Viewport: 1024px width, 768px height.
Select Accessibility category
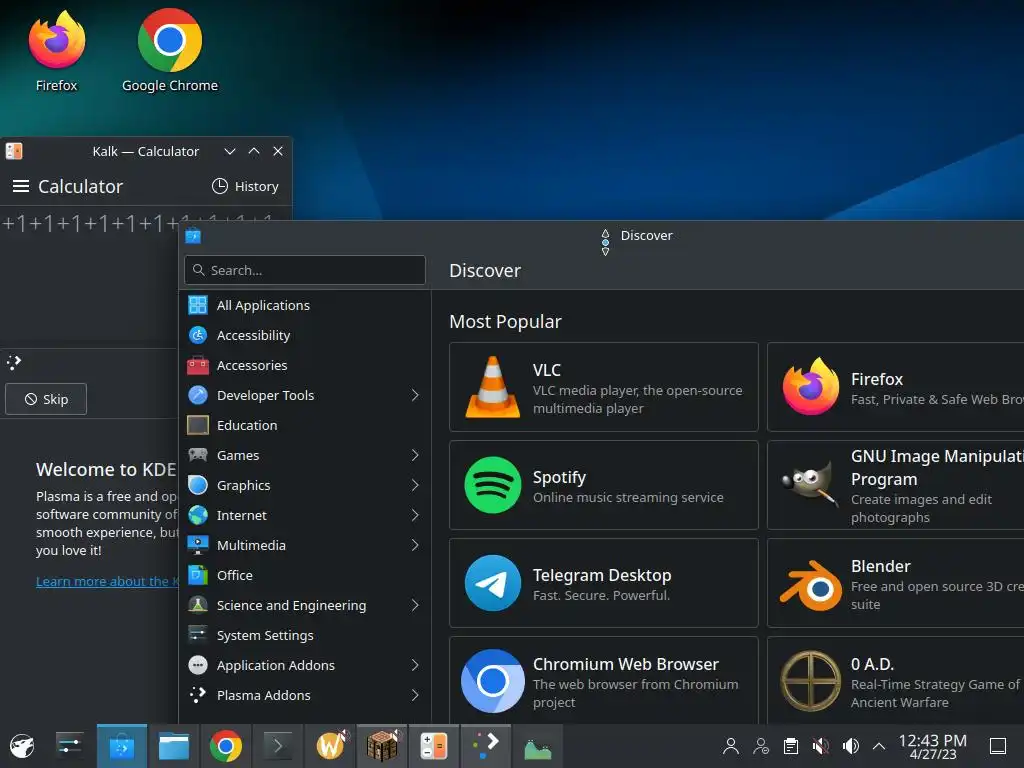tap(305, 335)
